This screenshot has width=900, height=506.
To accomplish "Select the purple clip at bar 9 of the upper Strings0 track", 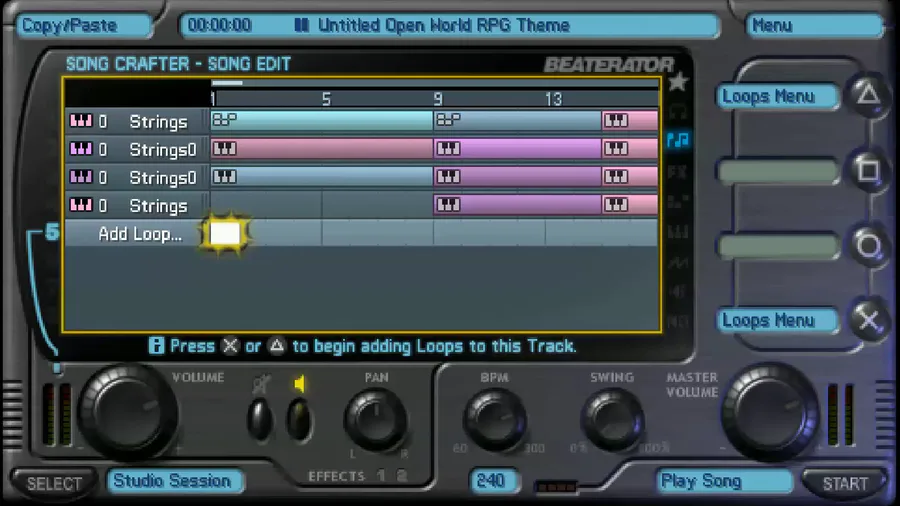I will pos(517,149).
